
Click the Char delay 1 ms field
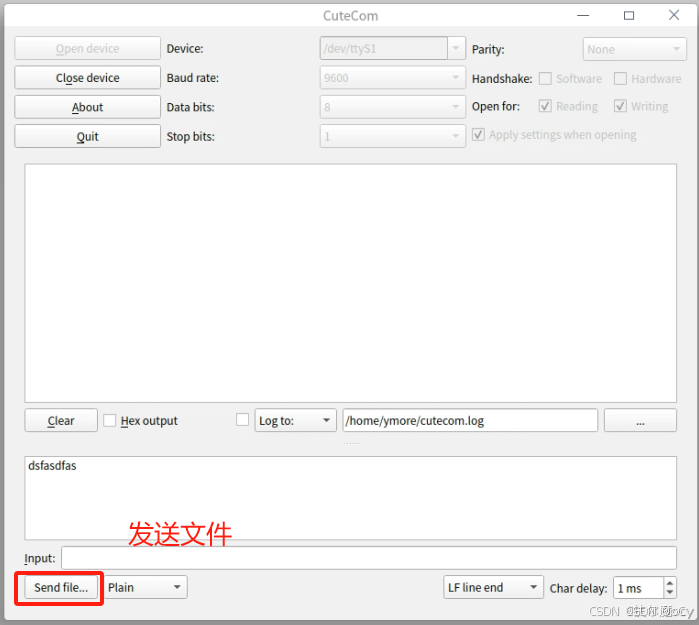click(638, 588)
